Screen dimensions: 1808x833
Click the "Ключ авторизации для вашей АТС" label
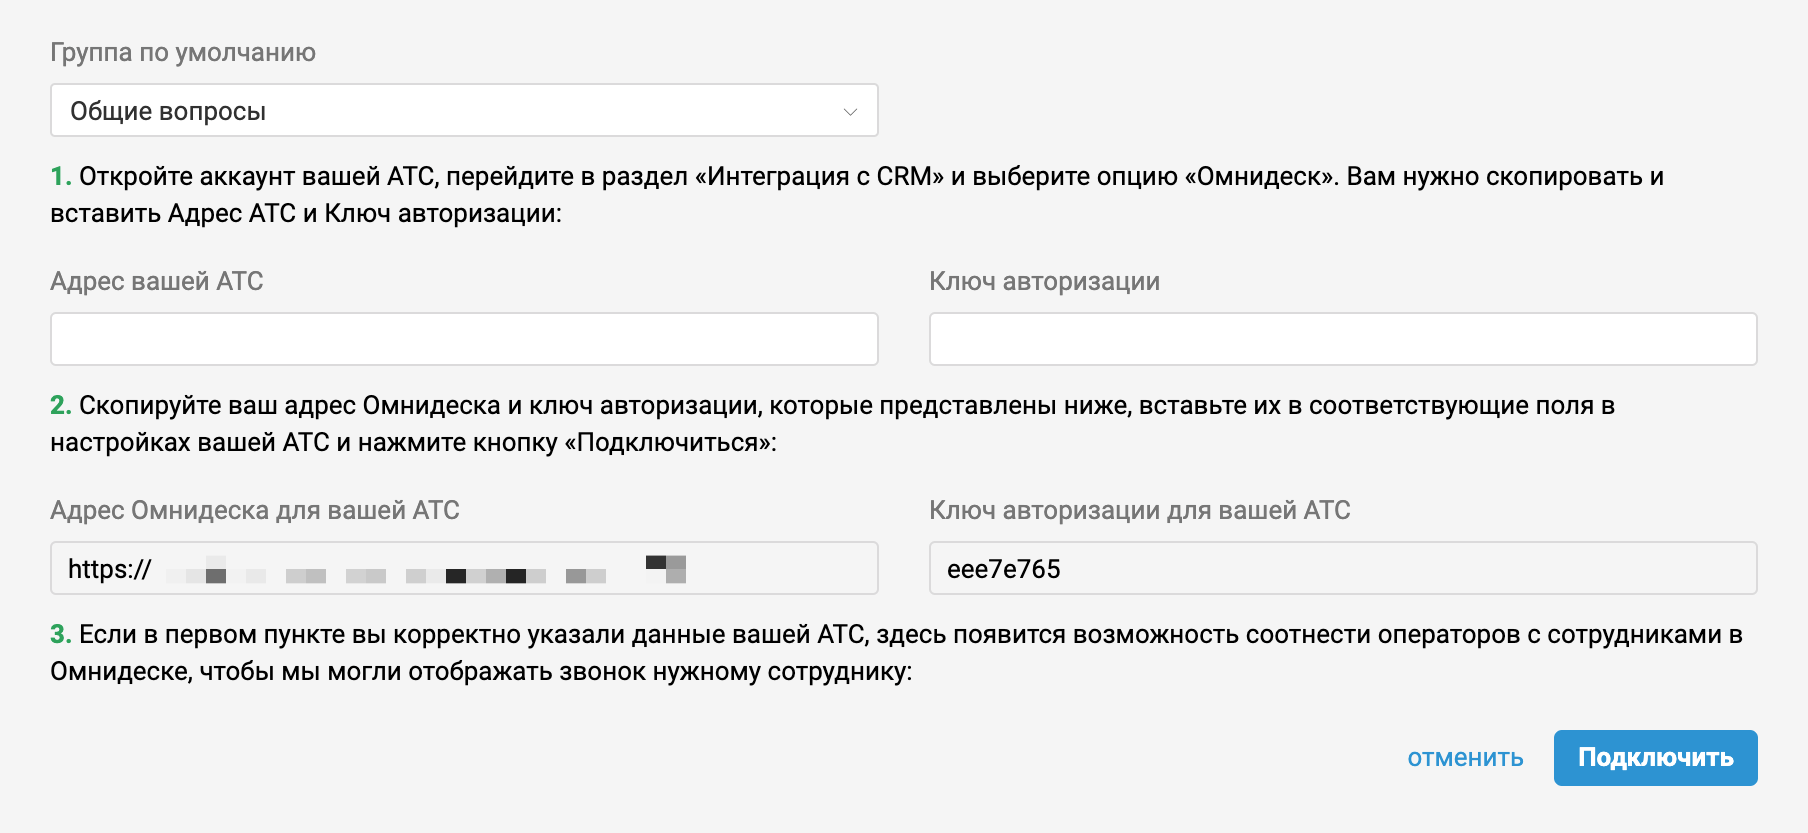[1139, 510]
